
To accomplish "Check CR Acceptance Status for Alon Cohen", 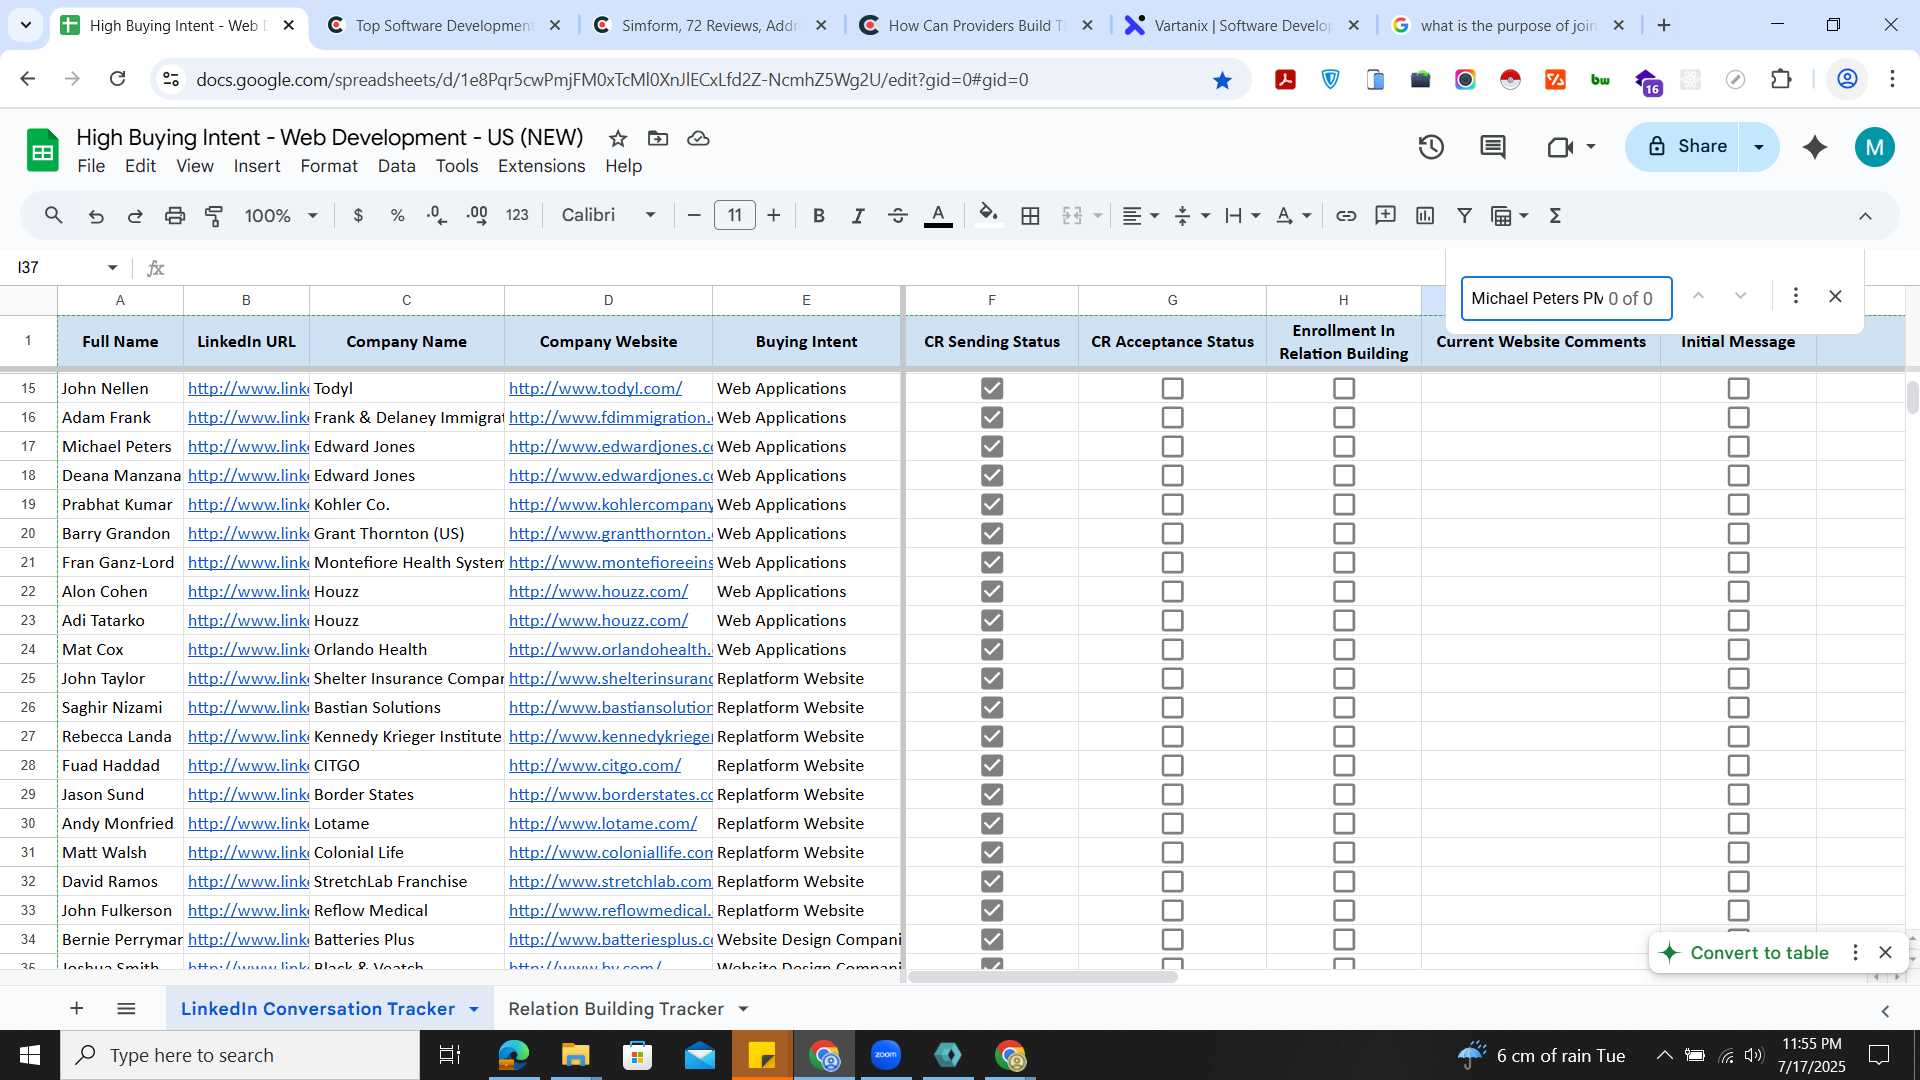I will coord(1172,591).
